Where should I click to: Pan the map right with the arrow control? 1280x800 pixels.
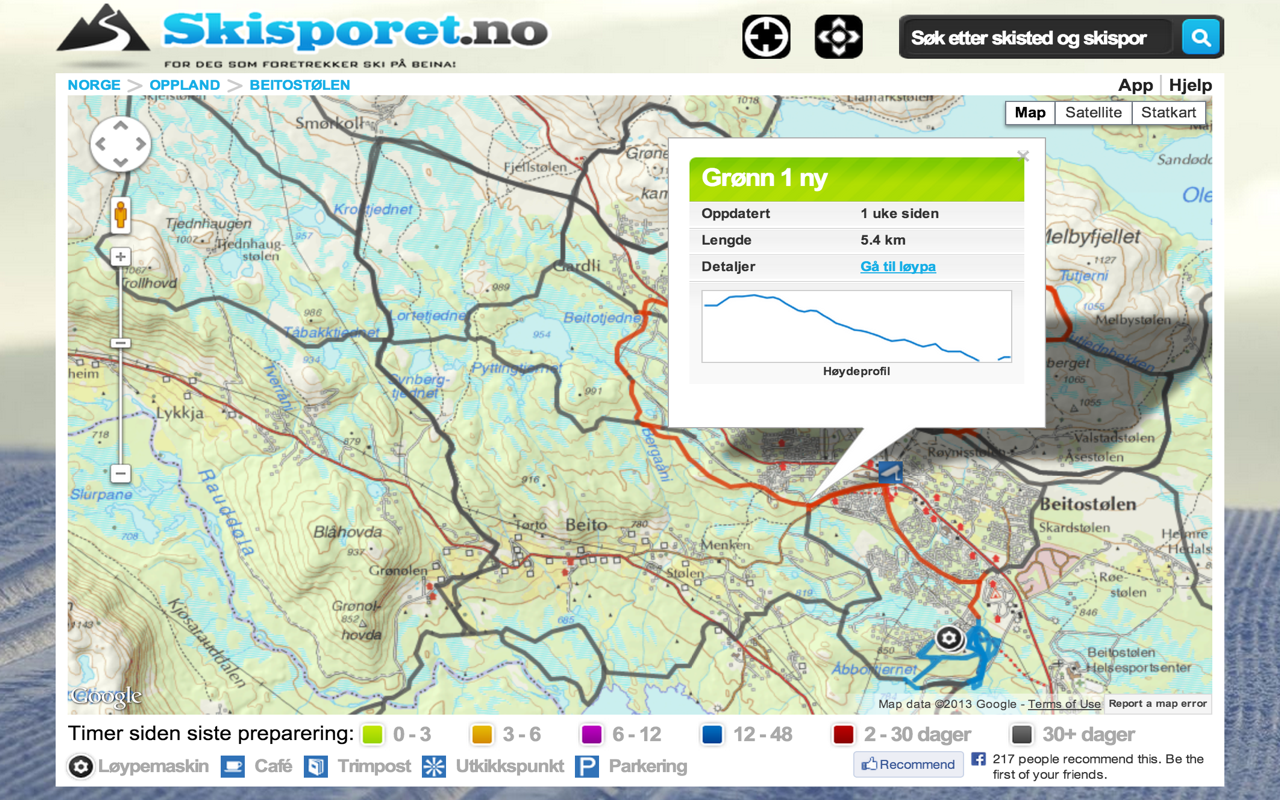[x=140, y=144]
